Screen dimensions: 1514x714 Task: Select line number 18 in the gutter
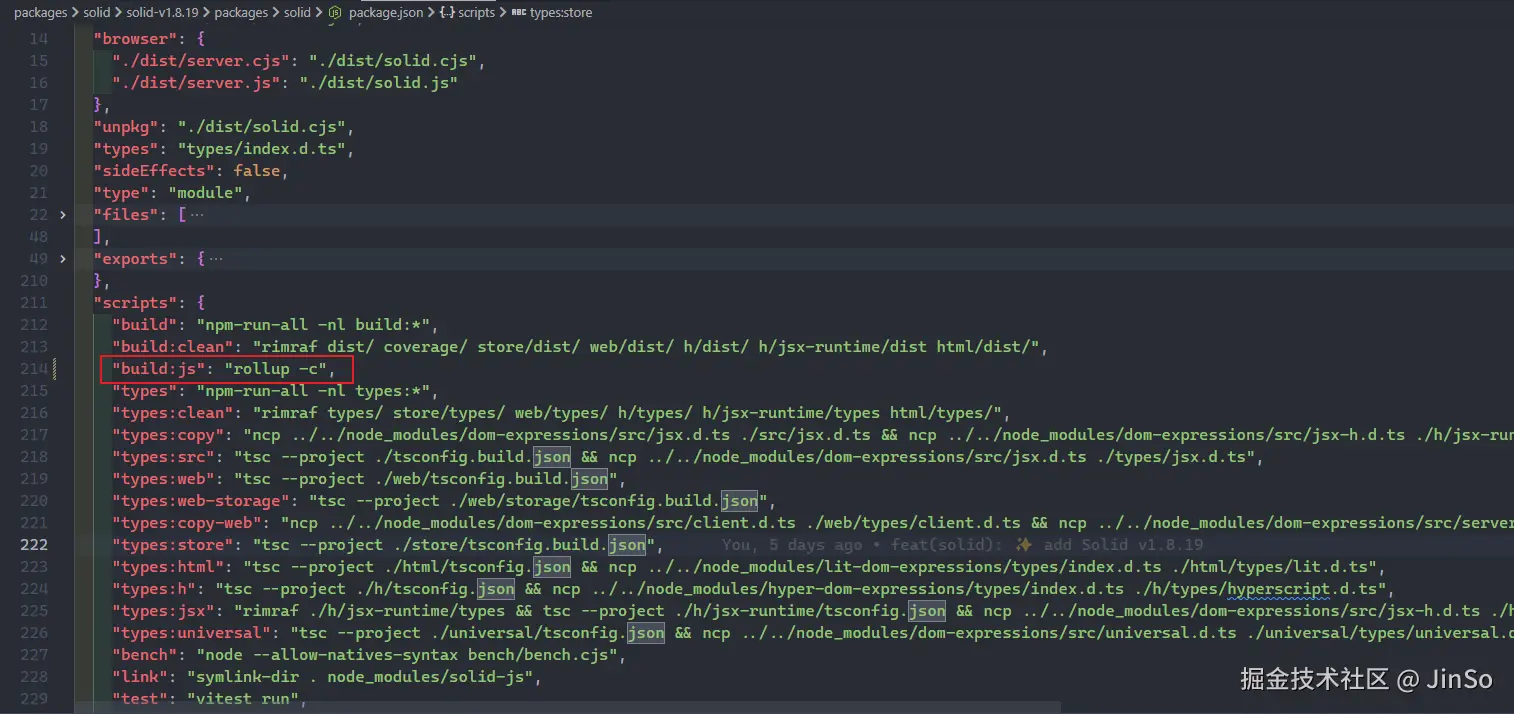click(38, 127)
